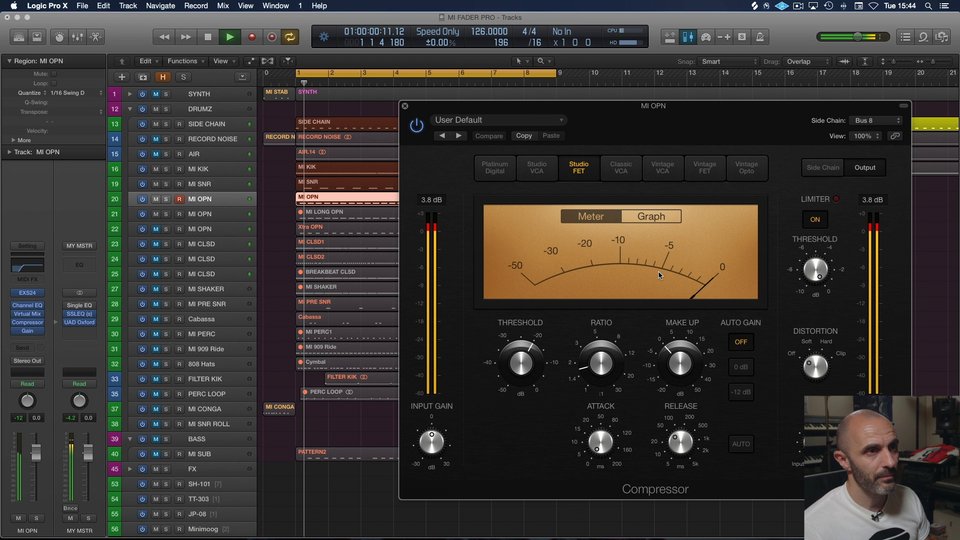The width and height of the screenshot is (960, 540).
Task: Stop playback with the Stop button
Action: tap(208, 37)
